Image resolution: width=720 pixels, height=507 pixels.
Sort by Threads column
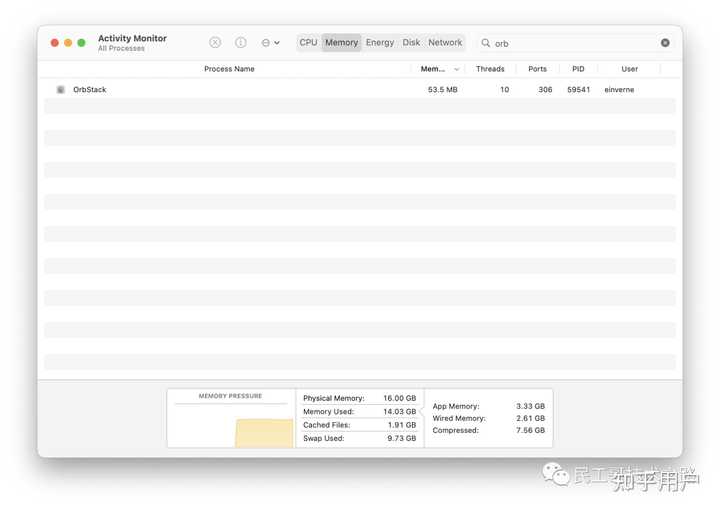tap(490, 69)
